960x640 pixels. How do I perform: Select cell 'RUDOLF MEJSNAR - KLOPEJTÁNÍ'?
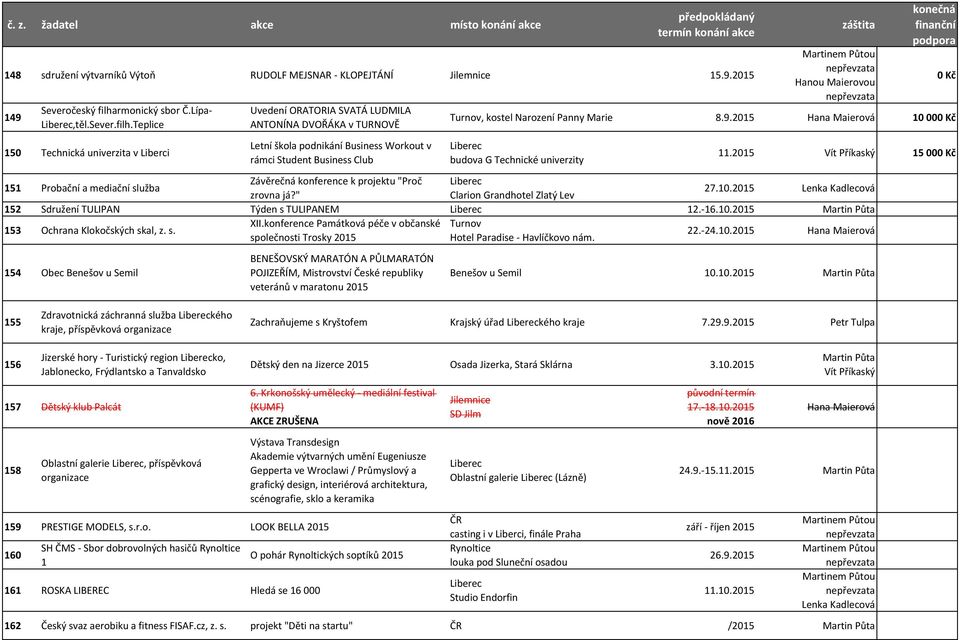(x=321, y=75)
